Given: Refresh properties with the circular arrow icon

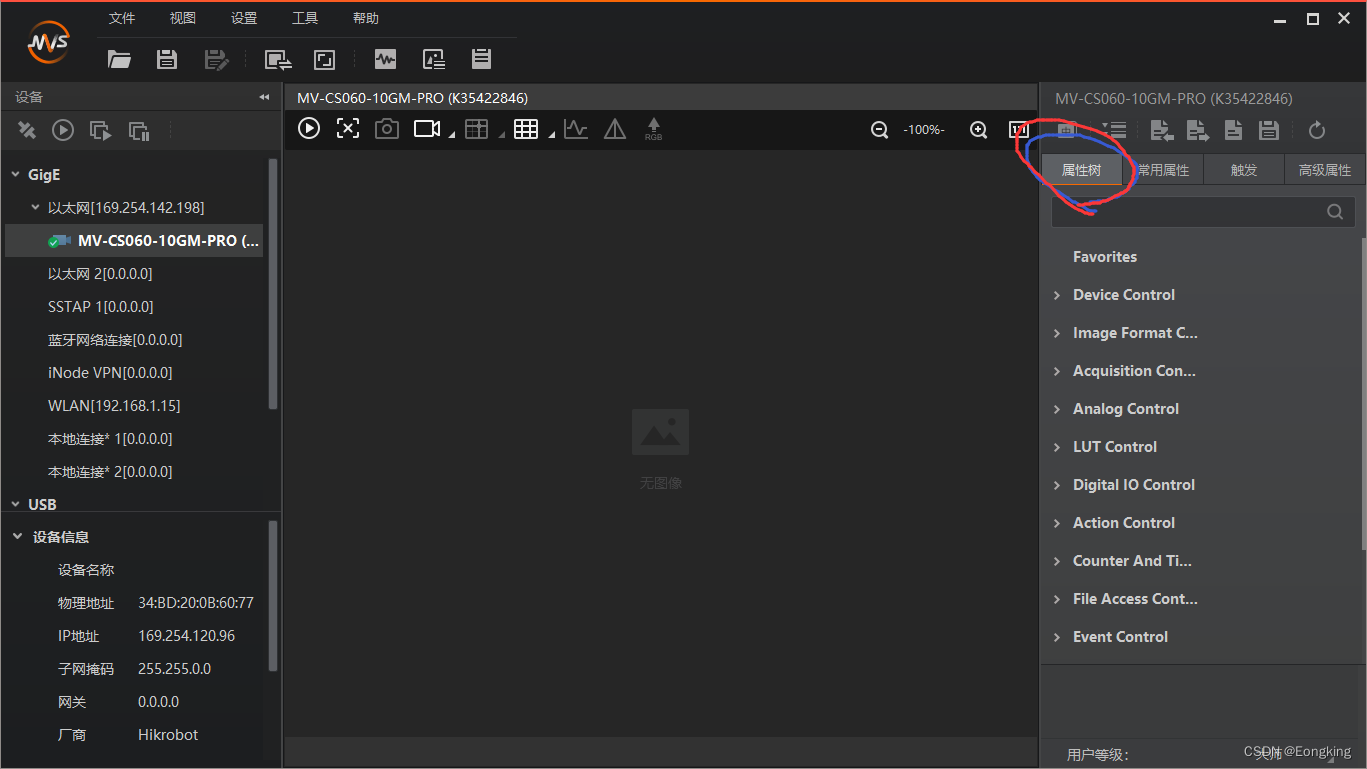Looking at the screenshot, I should coord(1316,130).
